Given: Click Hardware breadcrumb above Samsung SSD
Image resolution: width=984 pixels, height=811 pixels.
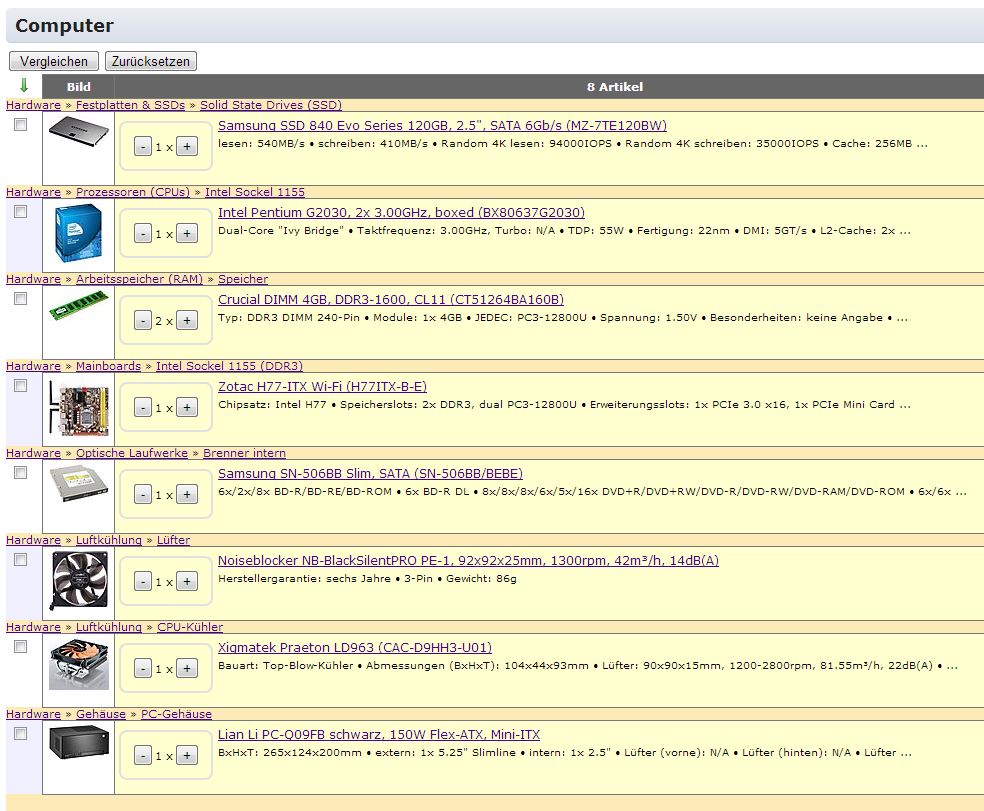Looking at the screenshot, I should click(x=33, y=105).
